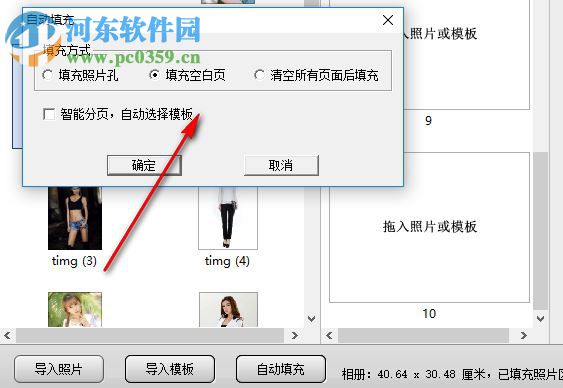Screen dimensions: 563x388
Task: Confirm with the 确定 button
Action: click(144, 165)
